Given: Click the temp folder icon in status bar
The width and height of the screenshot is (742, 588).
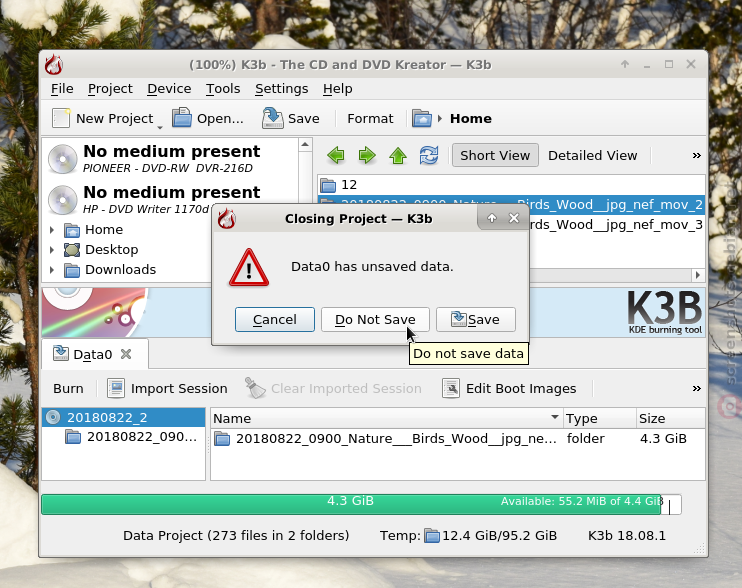Looking at the screenshot, I should click(432, 535).
